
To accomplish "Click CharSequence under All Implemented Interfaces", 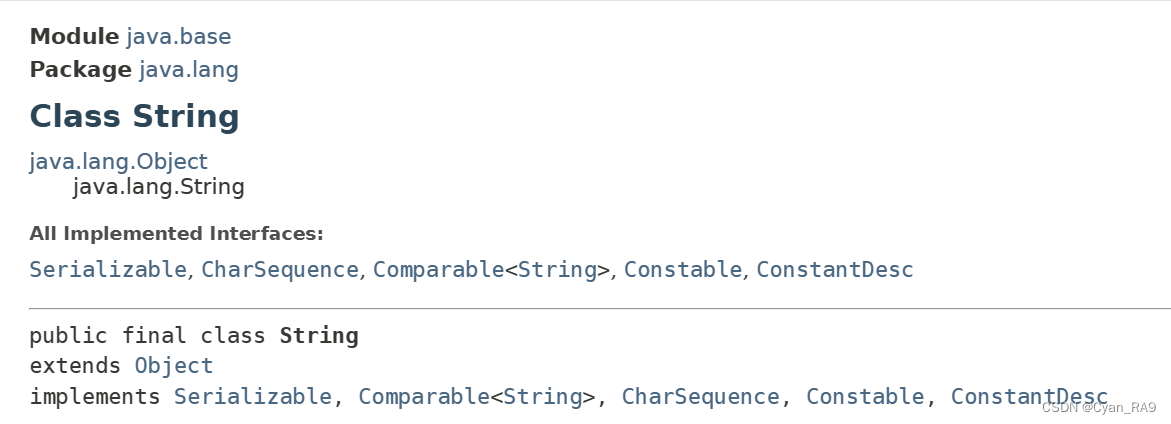I will point(280,269).
